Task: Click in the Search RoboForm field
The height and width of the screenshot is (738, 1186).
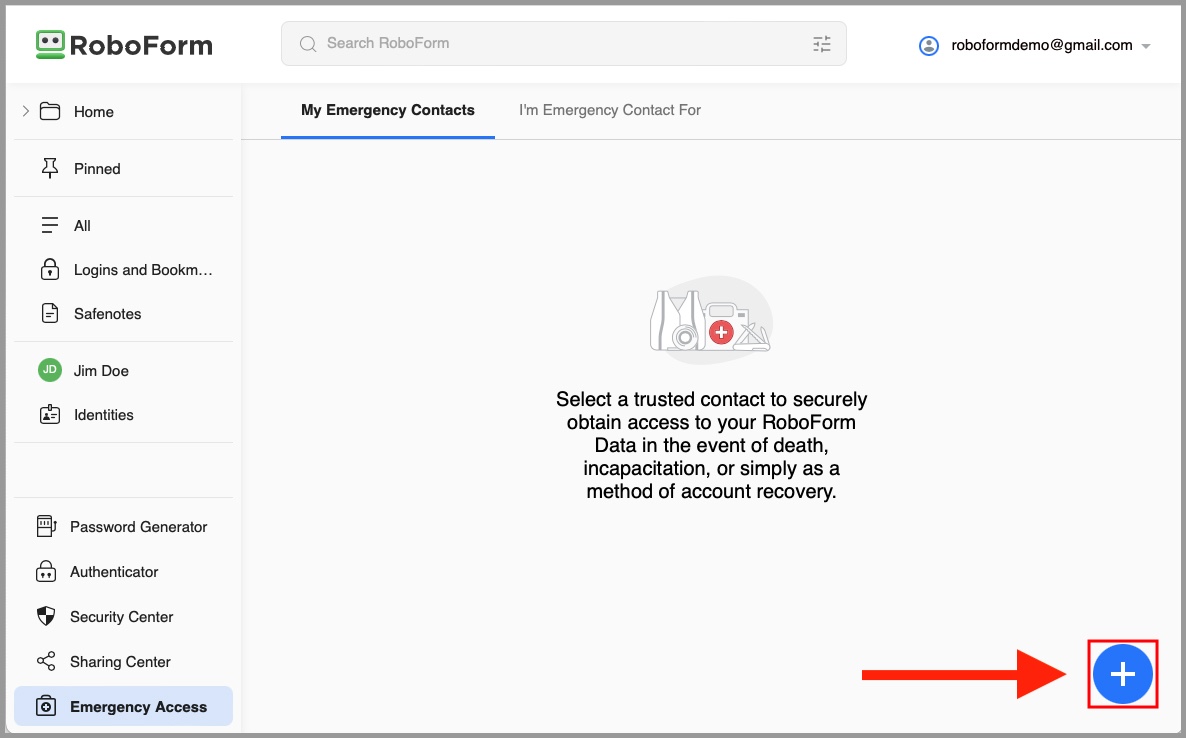Action: (x=564, y=44)
